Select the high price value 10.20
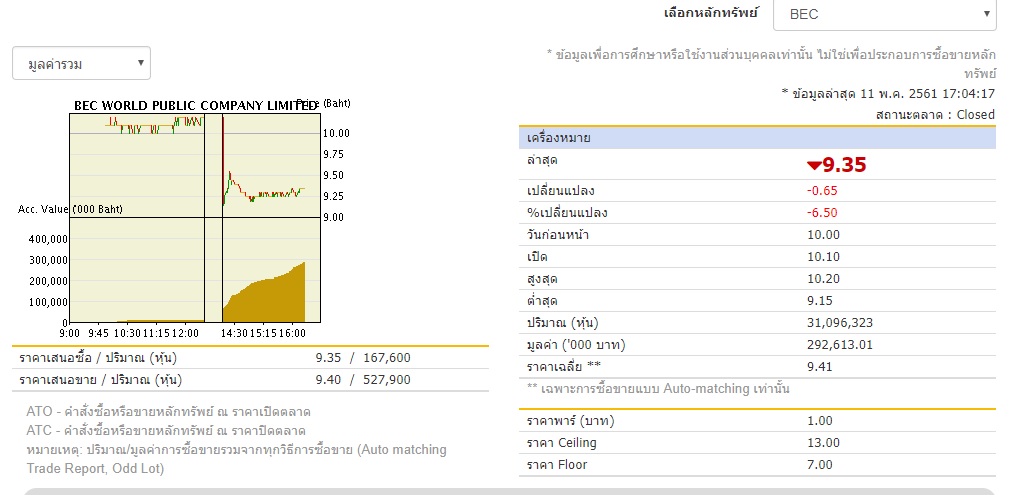This screenshot has width=1029, height=495. pyautogui.click(x=824, y=279)
